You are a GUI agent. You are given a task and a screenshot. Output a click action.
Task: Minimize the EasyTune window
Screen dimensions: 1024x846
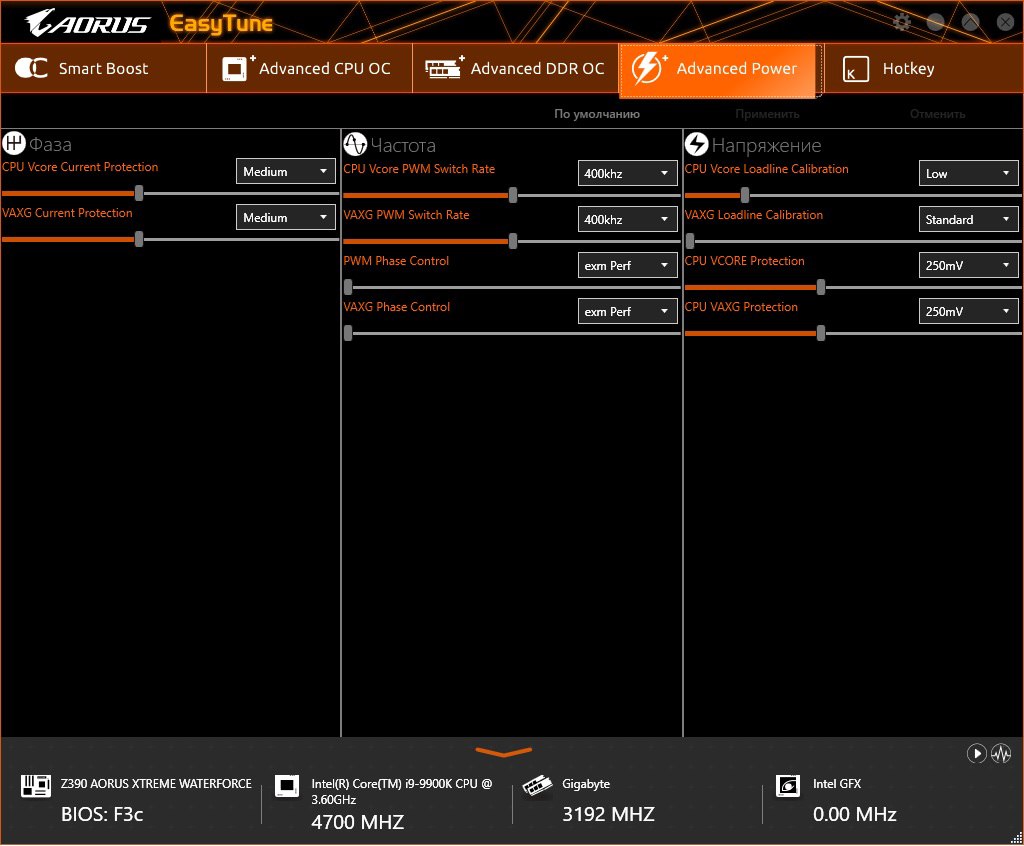point(935,22)
